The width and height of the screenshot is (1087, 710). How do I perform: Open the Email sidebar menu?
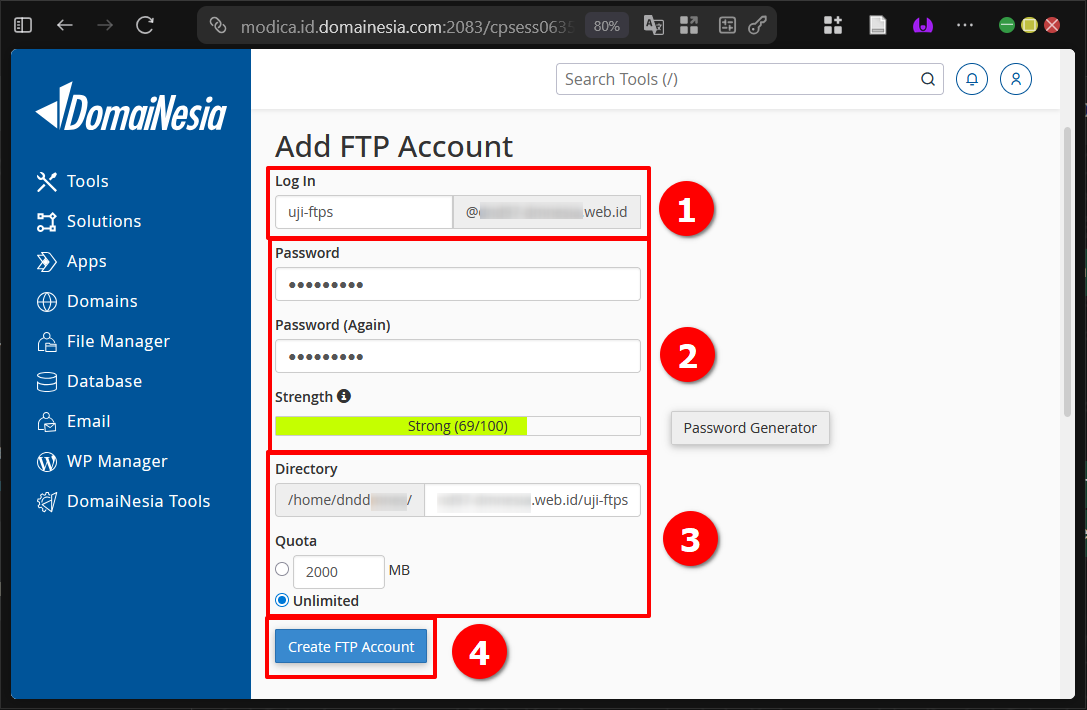tap(45, 421)
